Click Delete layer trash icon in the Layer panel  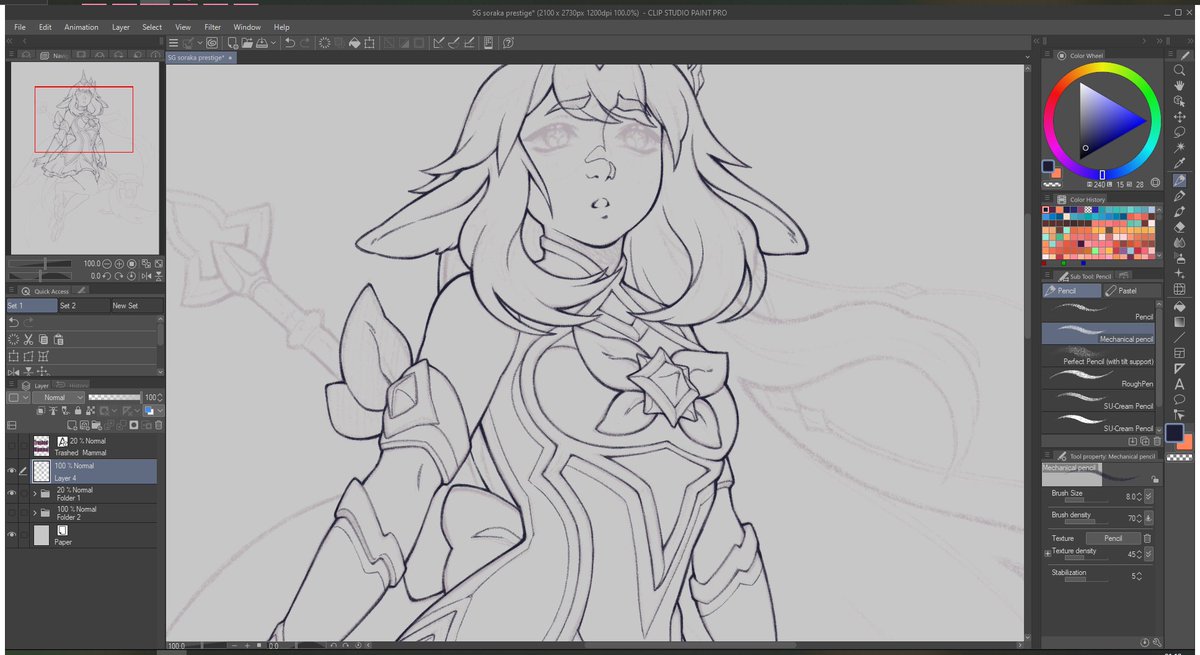[157, 425]
